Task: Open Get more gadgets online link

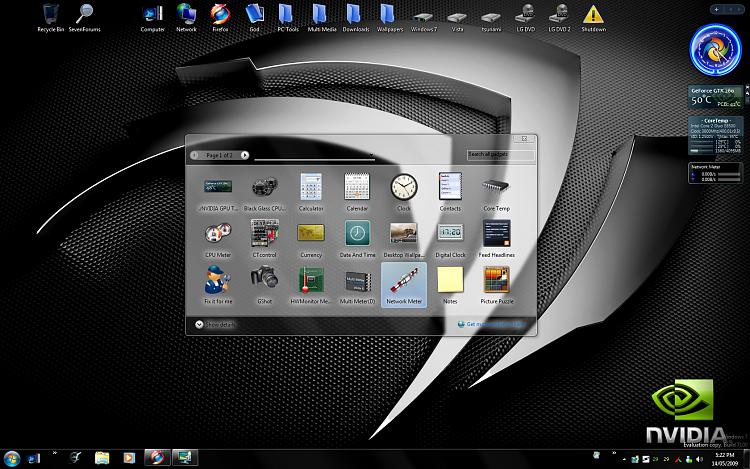Action: click(490, 324)
